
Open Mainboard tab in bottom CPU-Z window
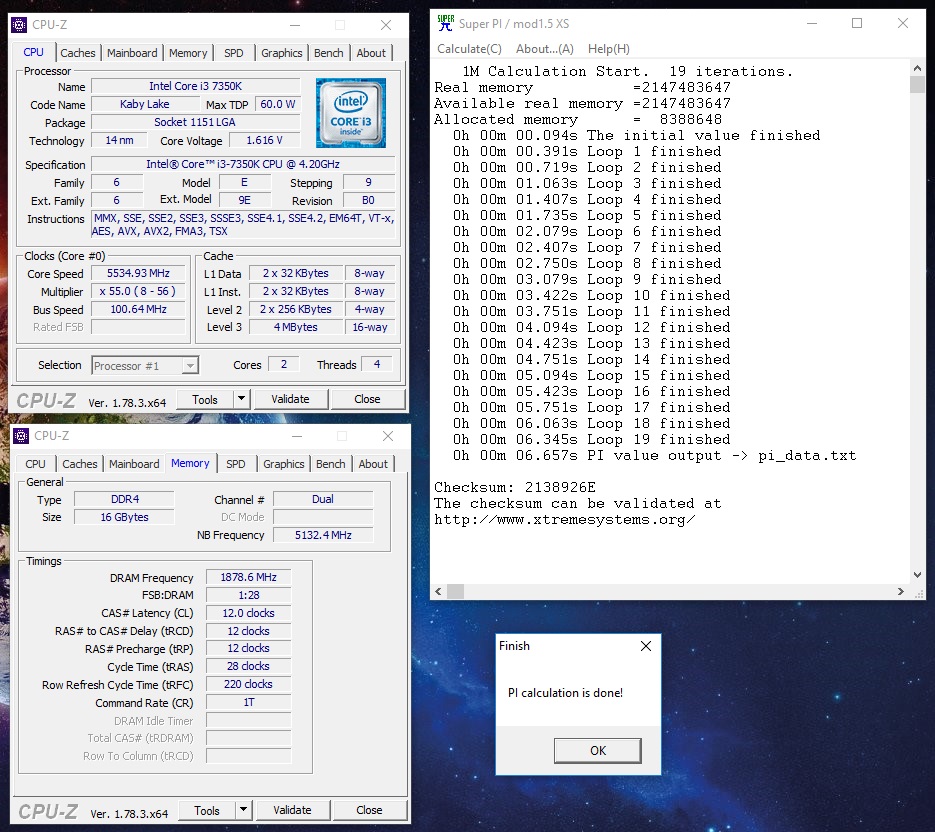coord(134,463)
